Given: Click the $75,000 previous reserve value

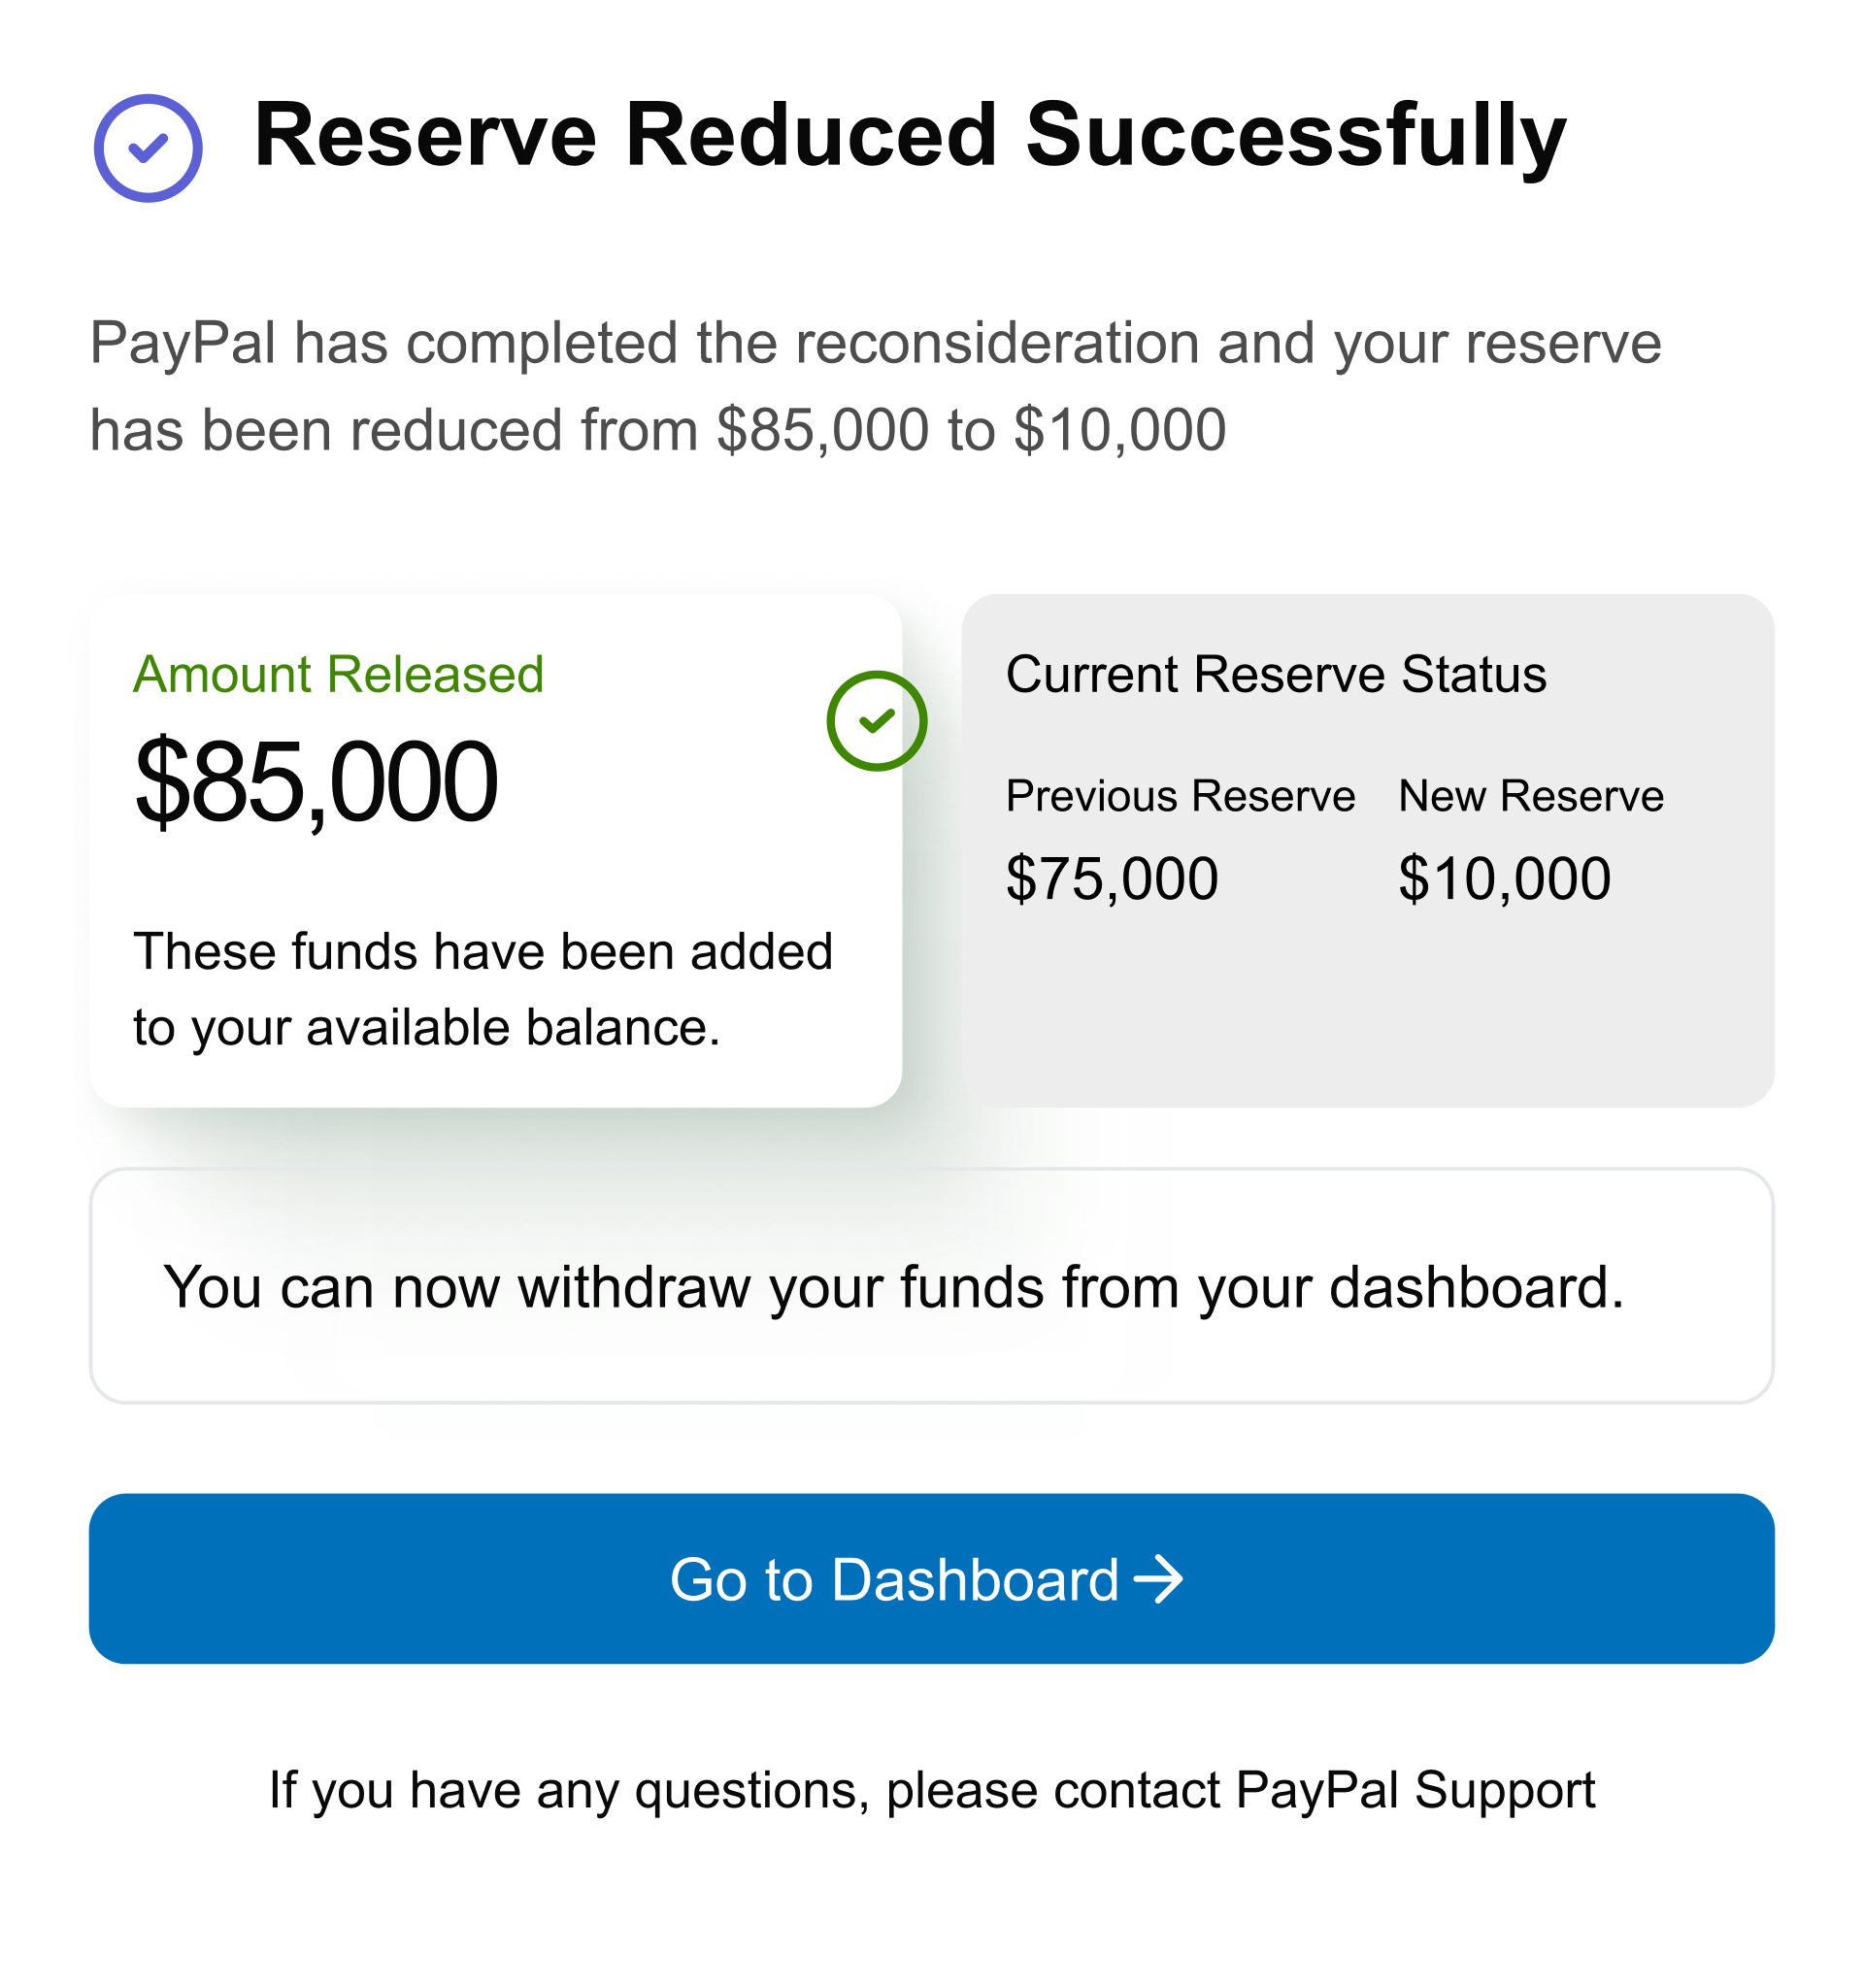Looking at the screenshot, I should pos(1112,879).
